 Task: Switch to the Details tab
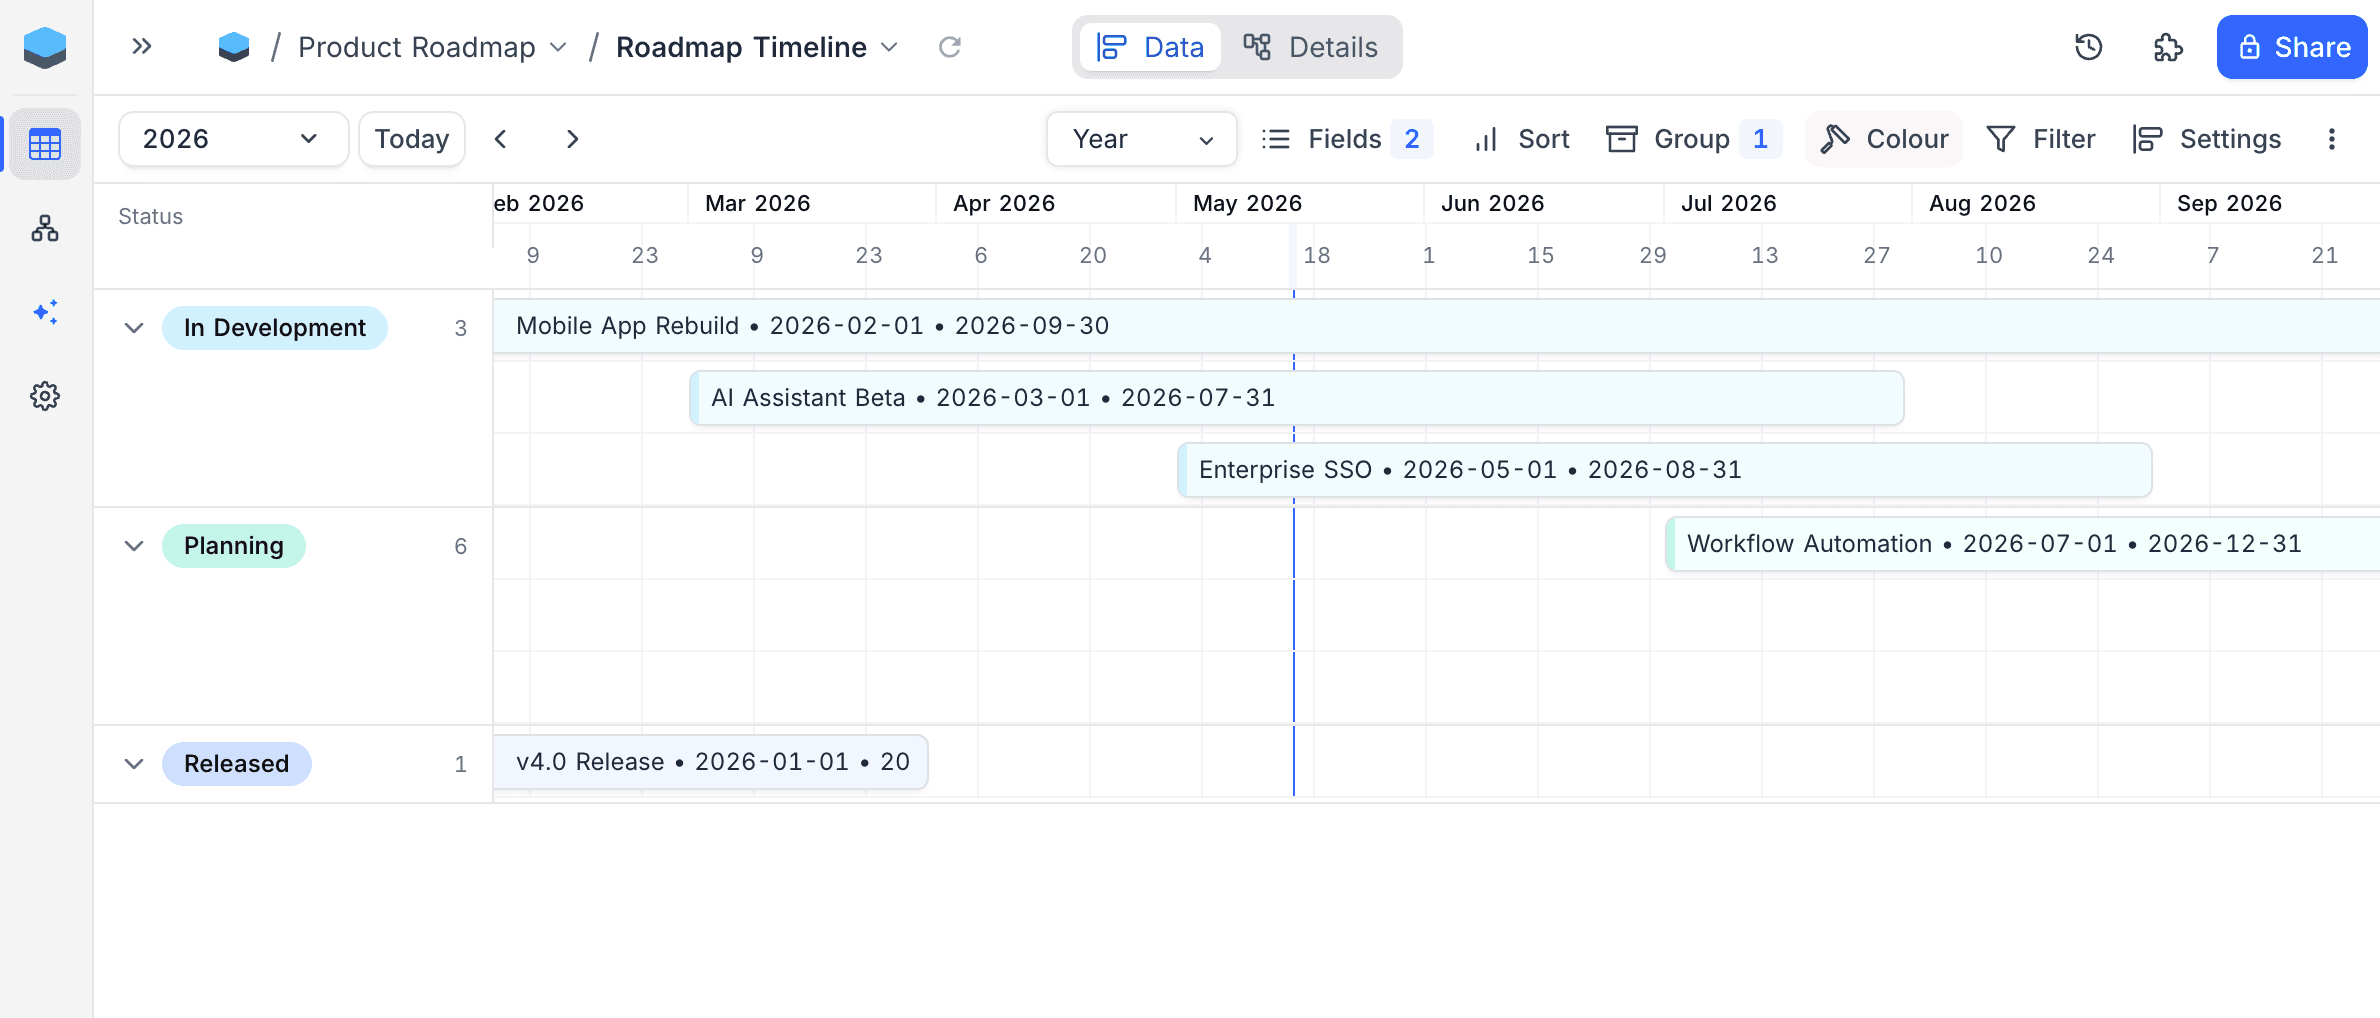coord(1311,47)
